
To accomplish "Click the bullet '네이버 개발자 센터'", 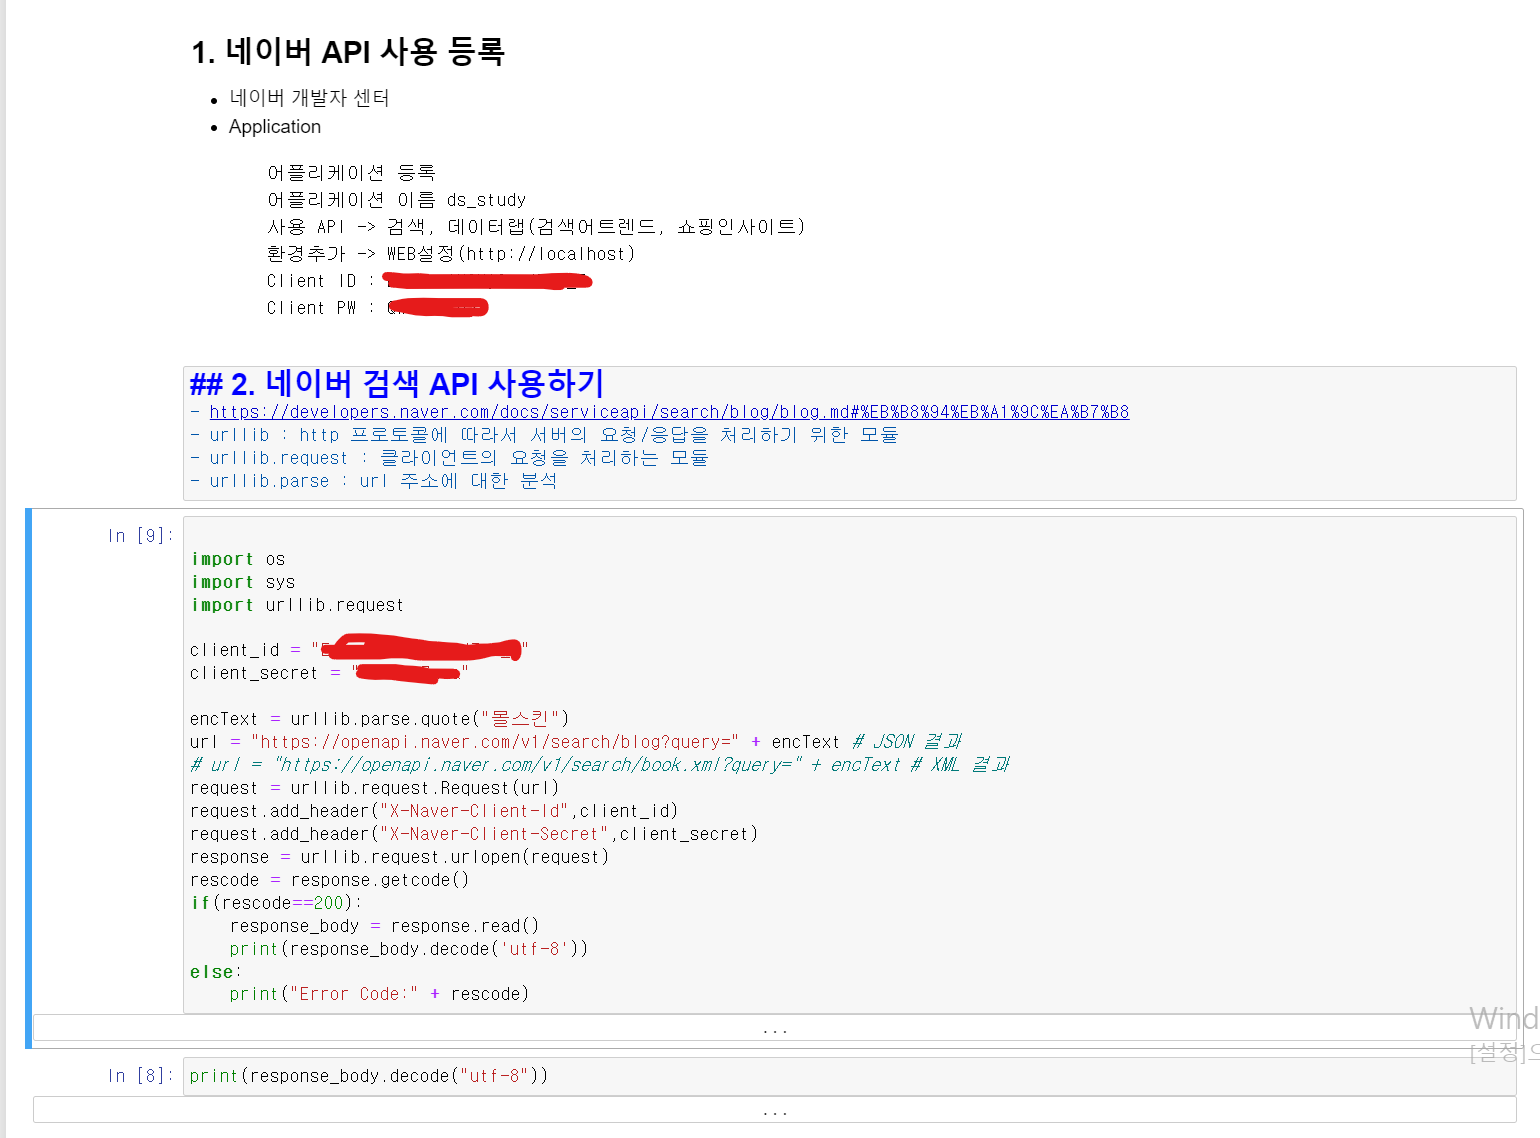I will pos(309,98).
